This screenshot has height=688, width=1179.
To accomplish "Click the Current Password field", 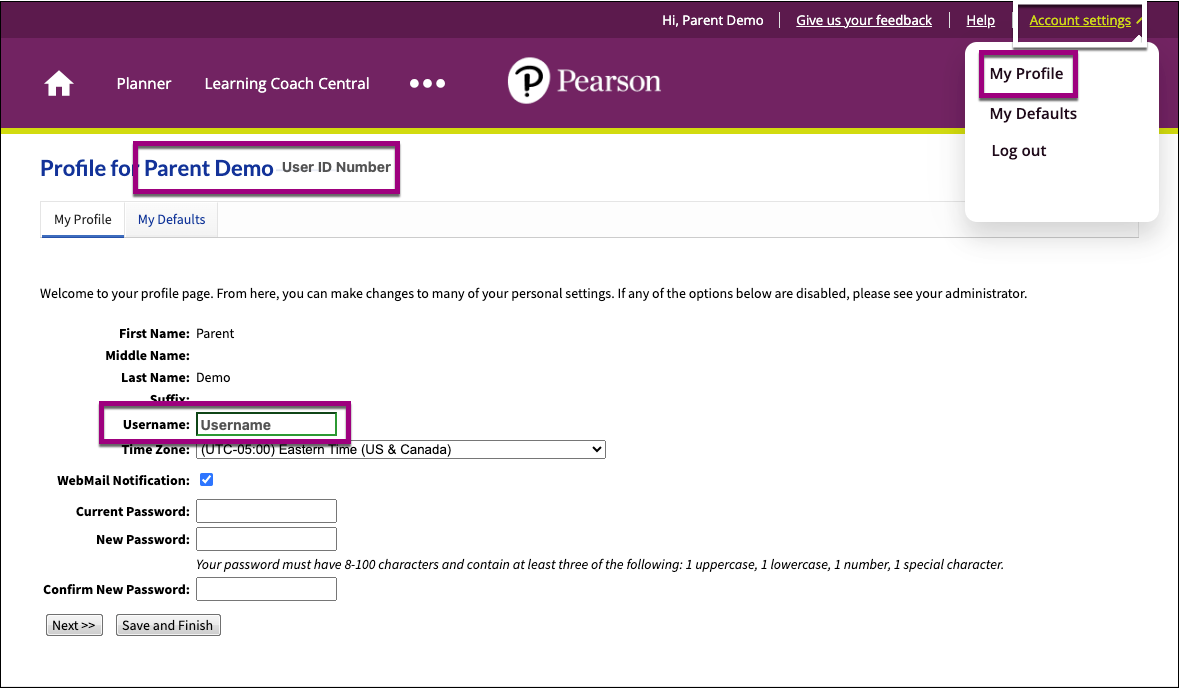I will coord(266,511).
